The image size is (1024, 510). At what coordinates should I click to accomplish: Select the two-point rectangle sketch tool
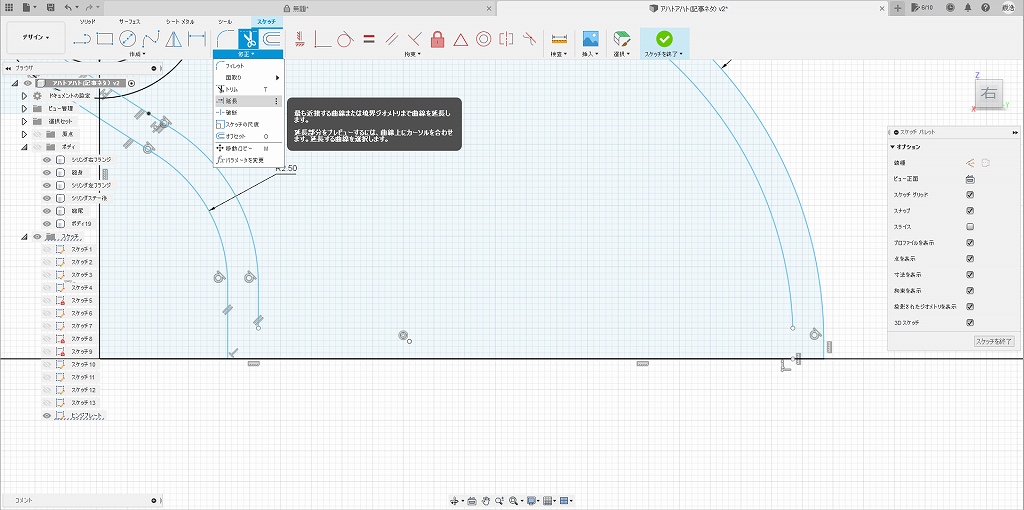coord(105,40)
